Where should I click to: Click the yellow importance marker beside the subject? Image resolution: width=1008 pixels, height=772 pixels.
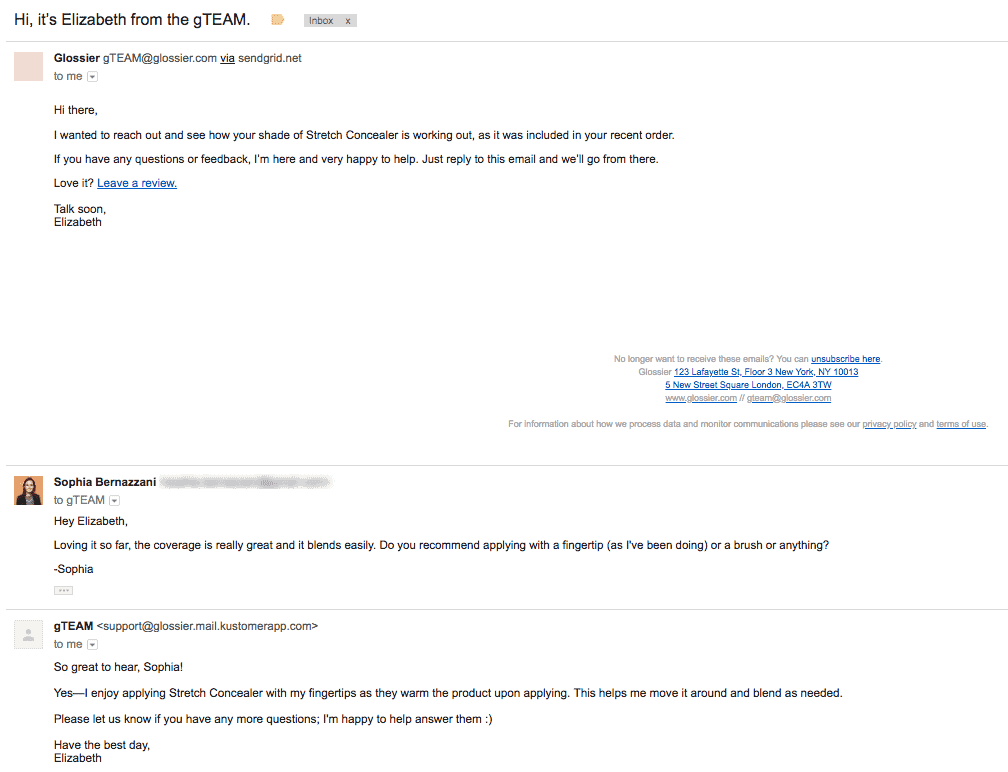(278, 20)
